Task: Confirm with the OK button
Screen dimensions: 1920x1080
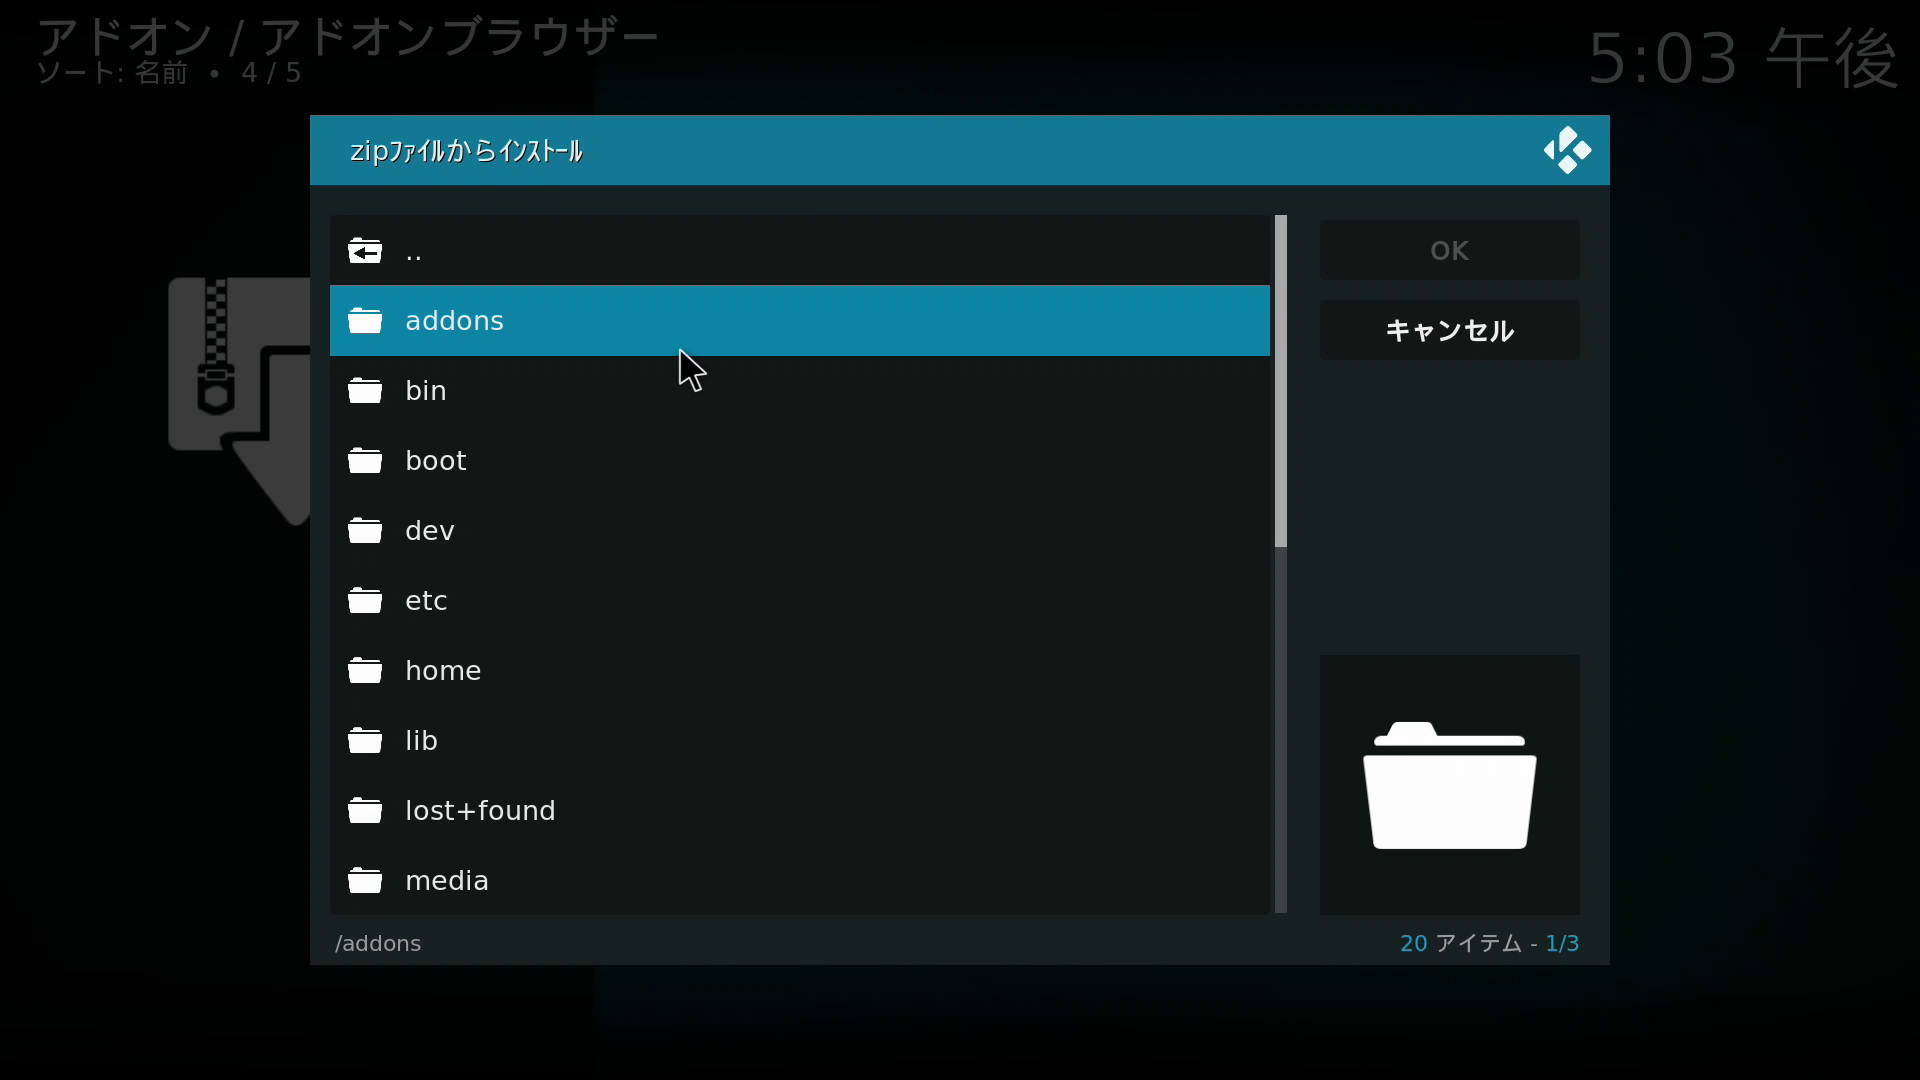Action: 1450,250
